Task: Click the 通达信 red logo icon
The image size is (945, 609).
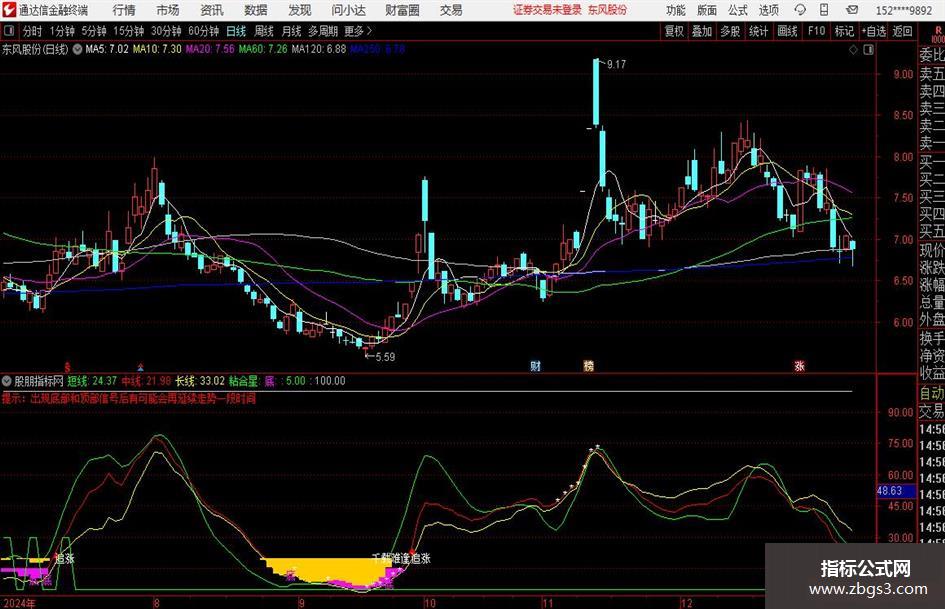Action: [x=9, y=10]
